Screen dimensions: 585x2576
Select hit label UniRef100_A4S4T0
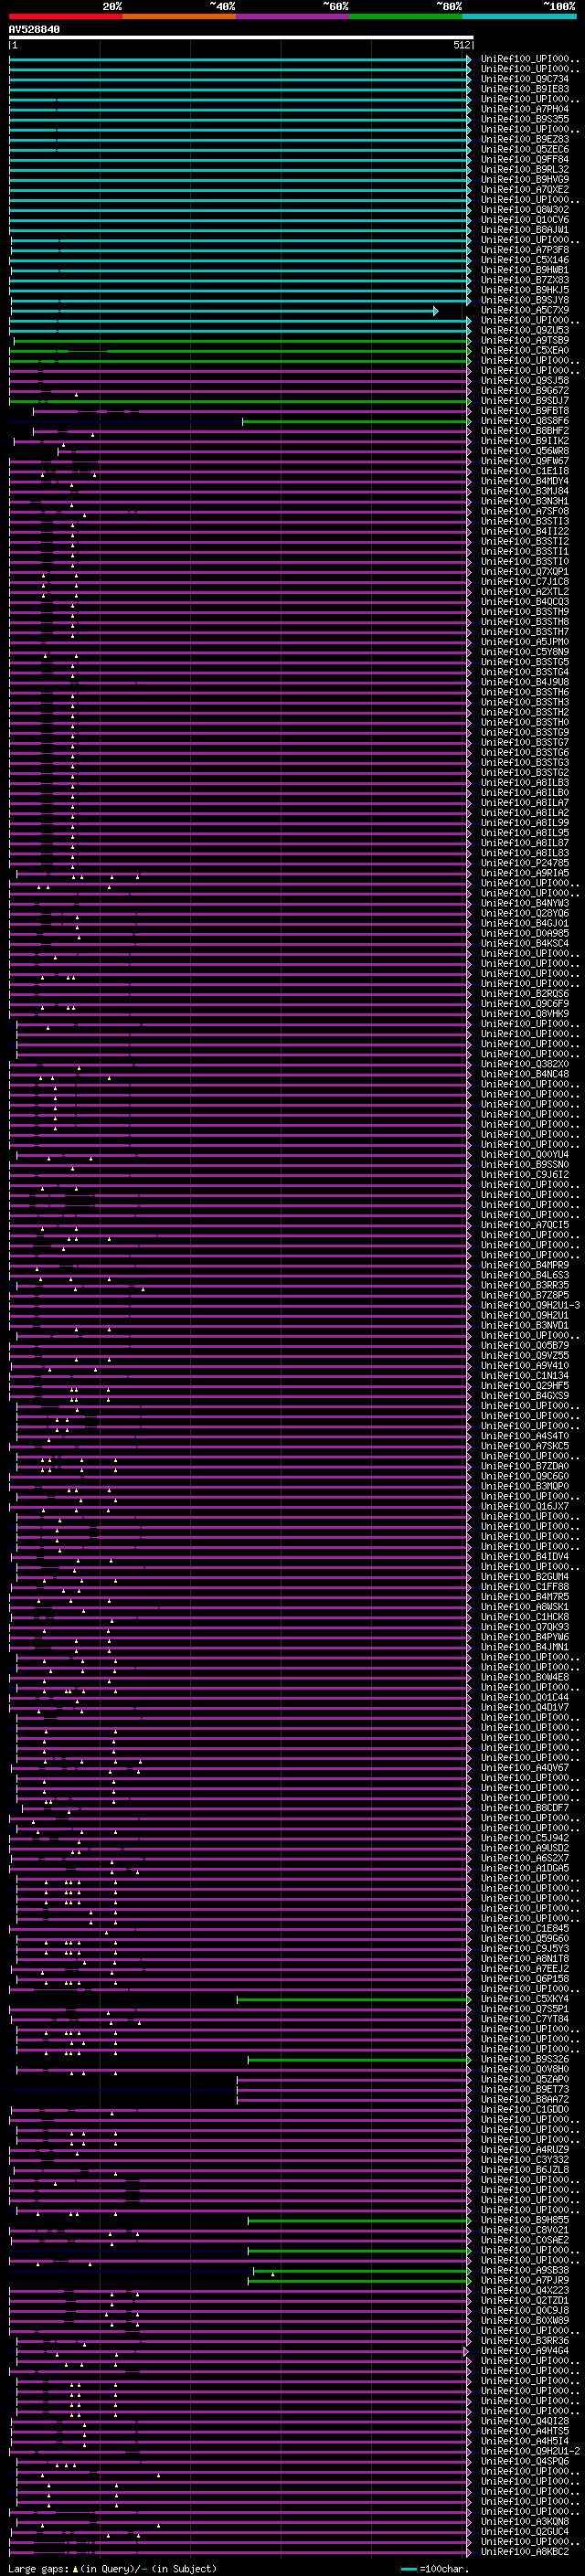pyautogui.click(x=524, y=1436)
